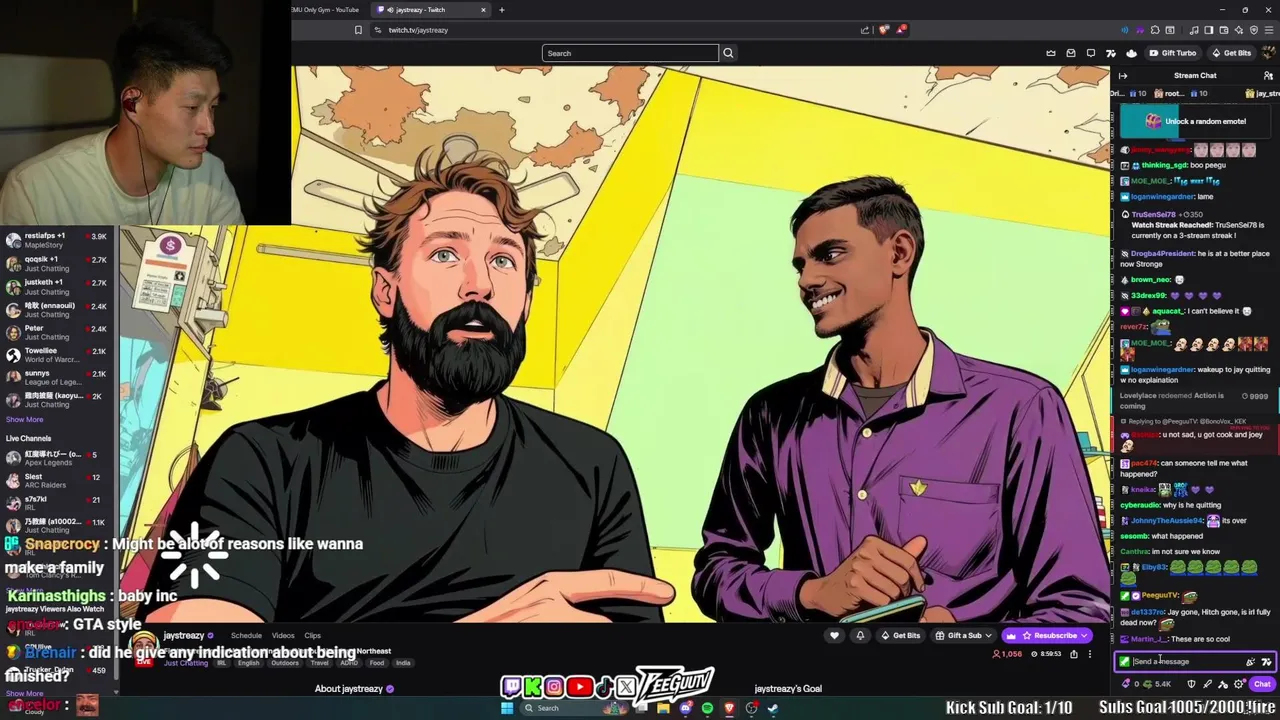This screenshot has height=720, width=1280.
Task: Open Prime Loot crown icon
Action: (1051, 53)
